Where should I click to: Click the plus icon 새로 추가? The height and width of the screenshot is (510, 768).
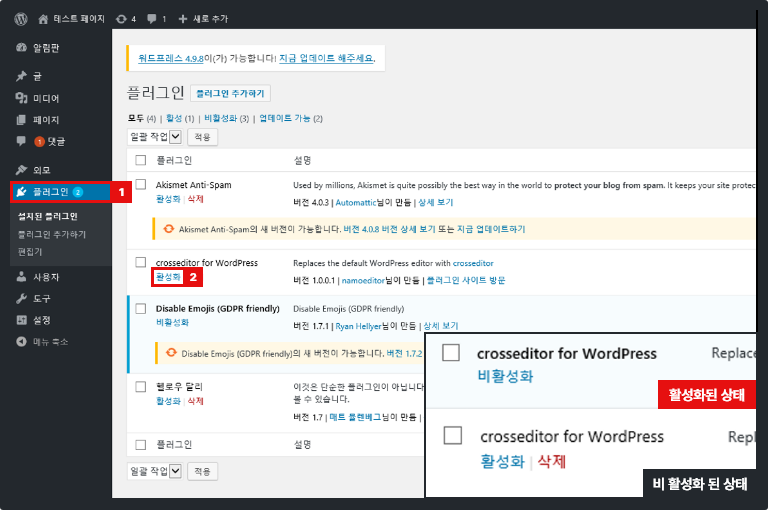(183, 19)
